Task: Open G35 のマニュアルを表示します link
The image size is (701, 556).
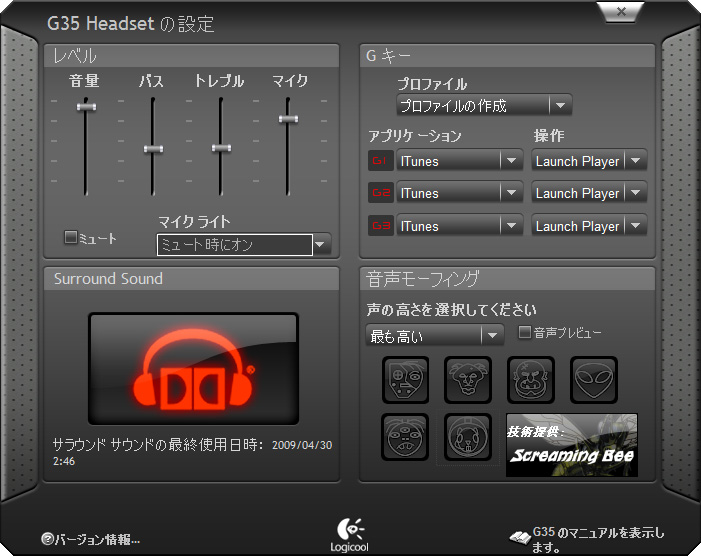Action: (598, 539)
